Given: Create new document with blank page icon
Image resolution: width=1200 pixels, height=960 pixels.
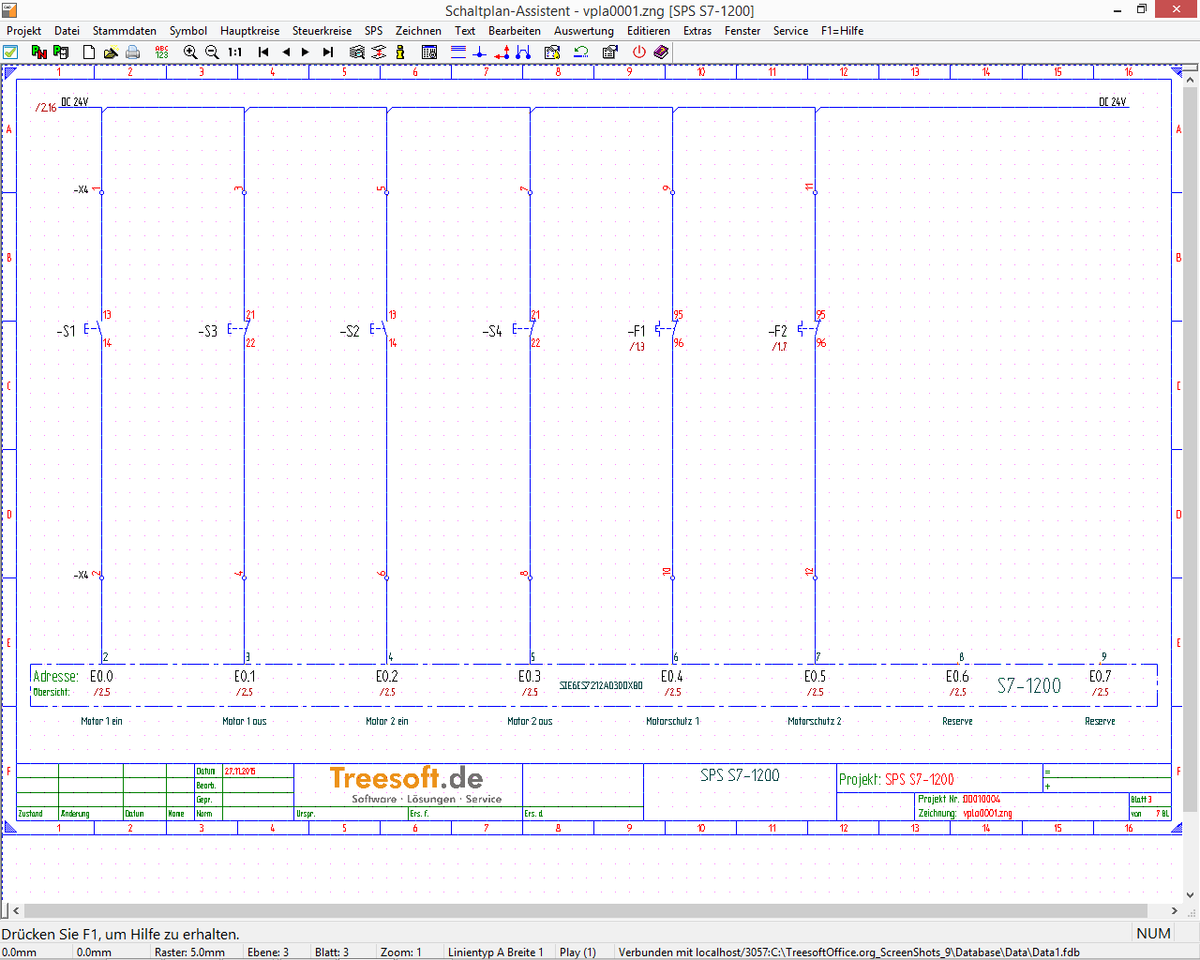Looking at the screenshot, I should (x=88, y=51).
